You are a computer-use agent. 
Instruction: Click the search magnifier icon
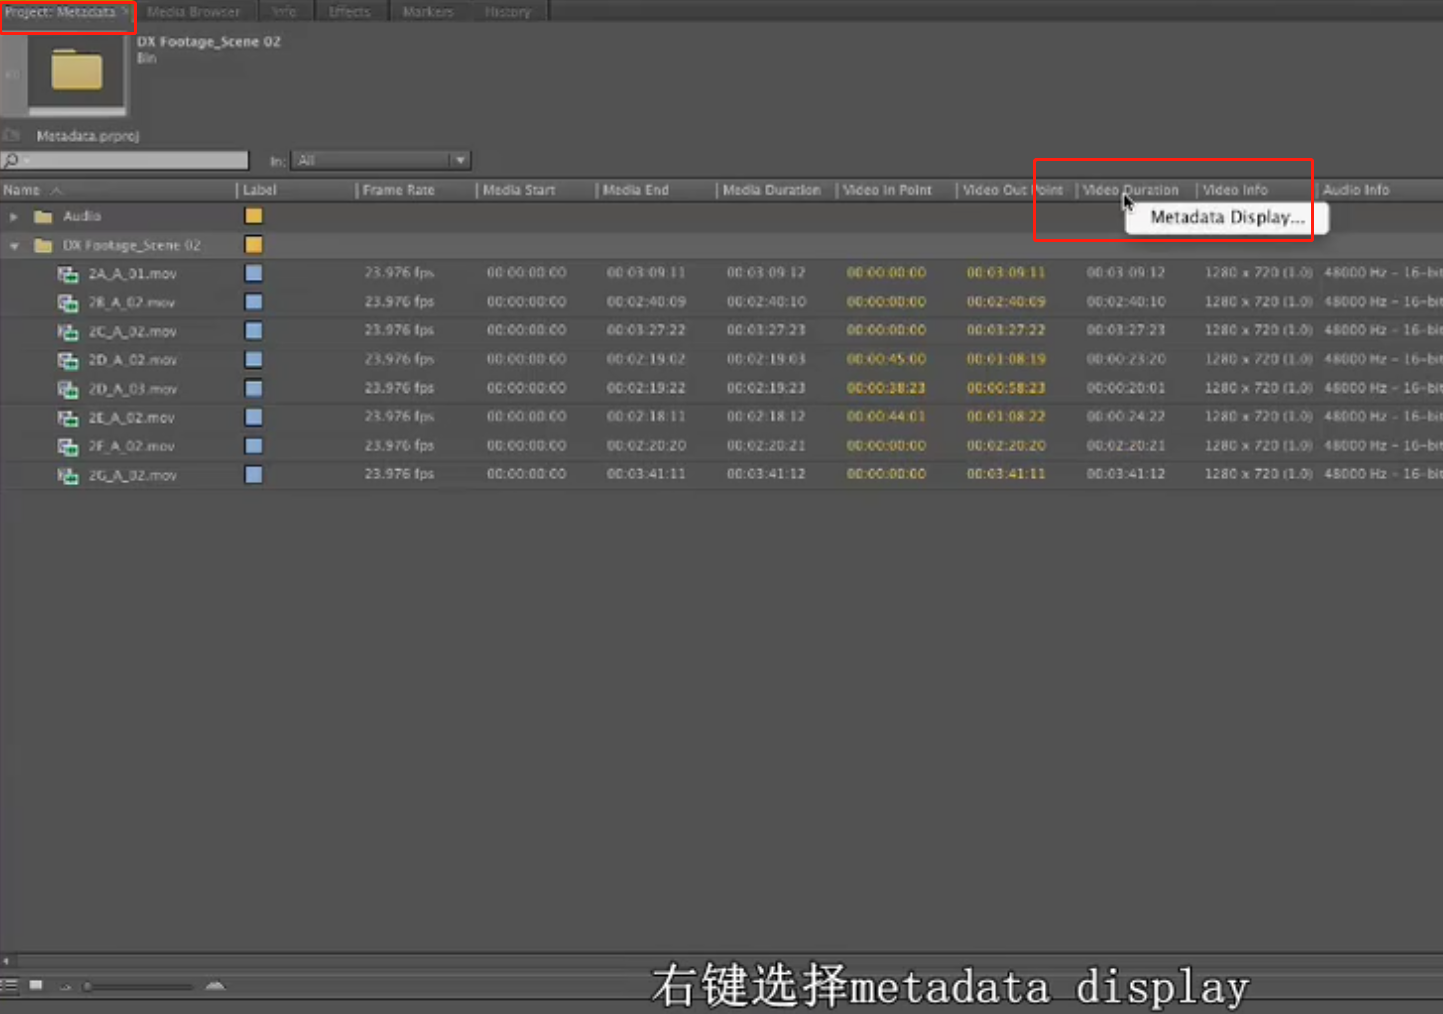click(11, 160)
